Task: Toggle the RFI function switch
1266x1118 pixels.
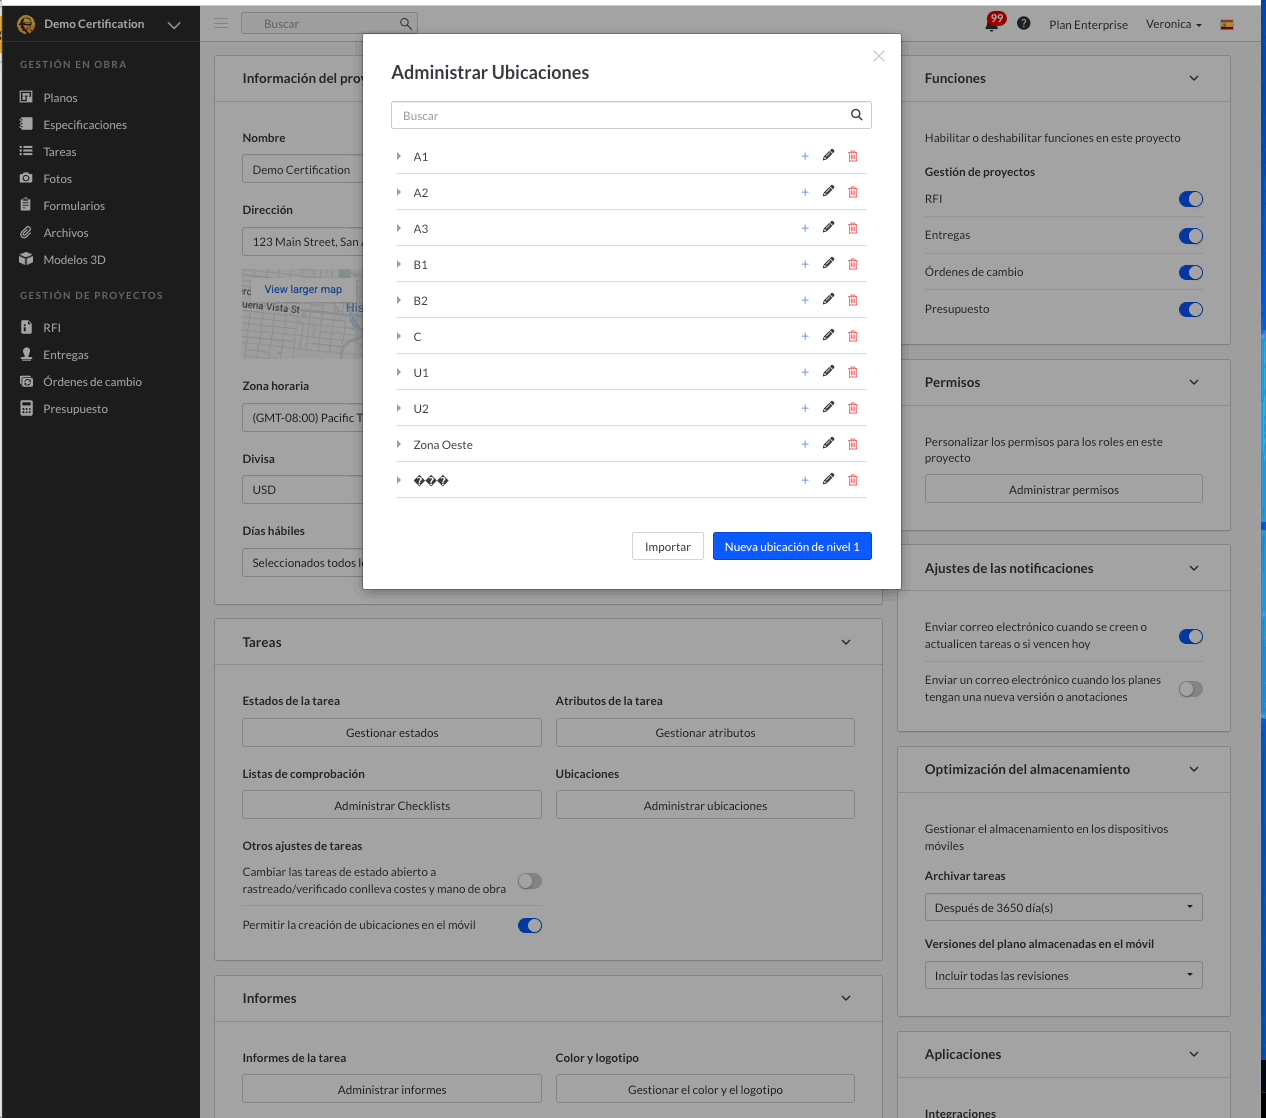Action: click(x=1191, y=199)
